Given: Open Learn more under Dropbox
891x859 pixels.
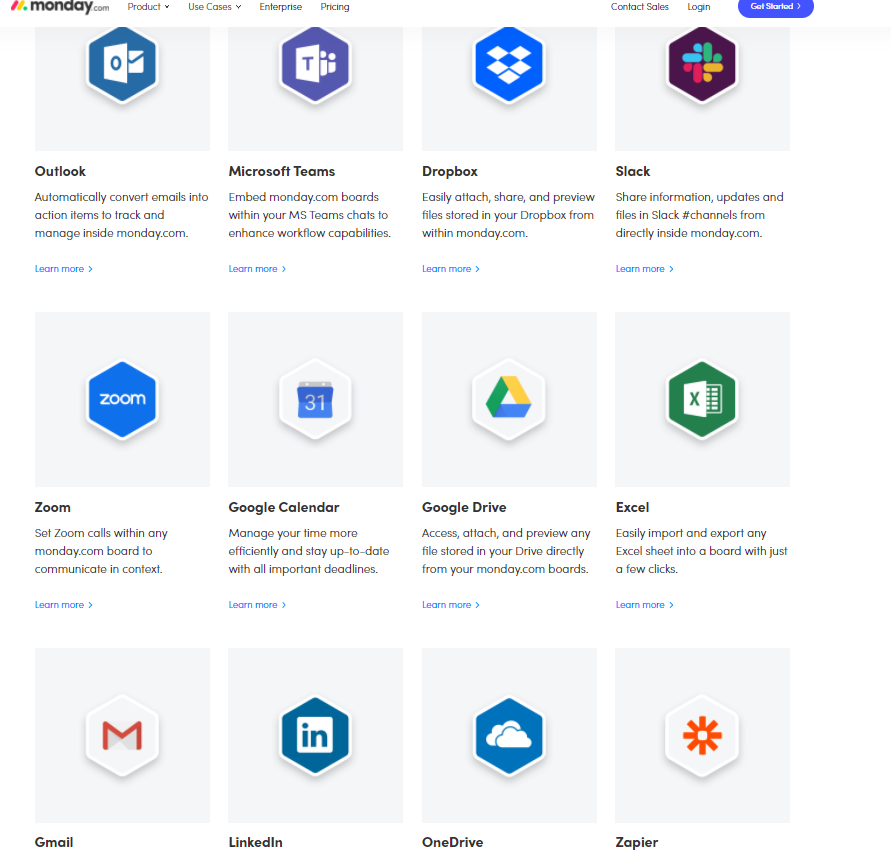Looking at the screenshot, I should (x=451, y=269).
